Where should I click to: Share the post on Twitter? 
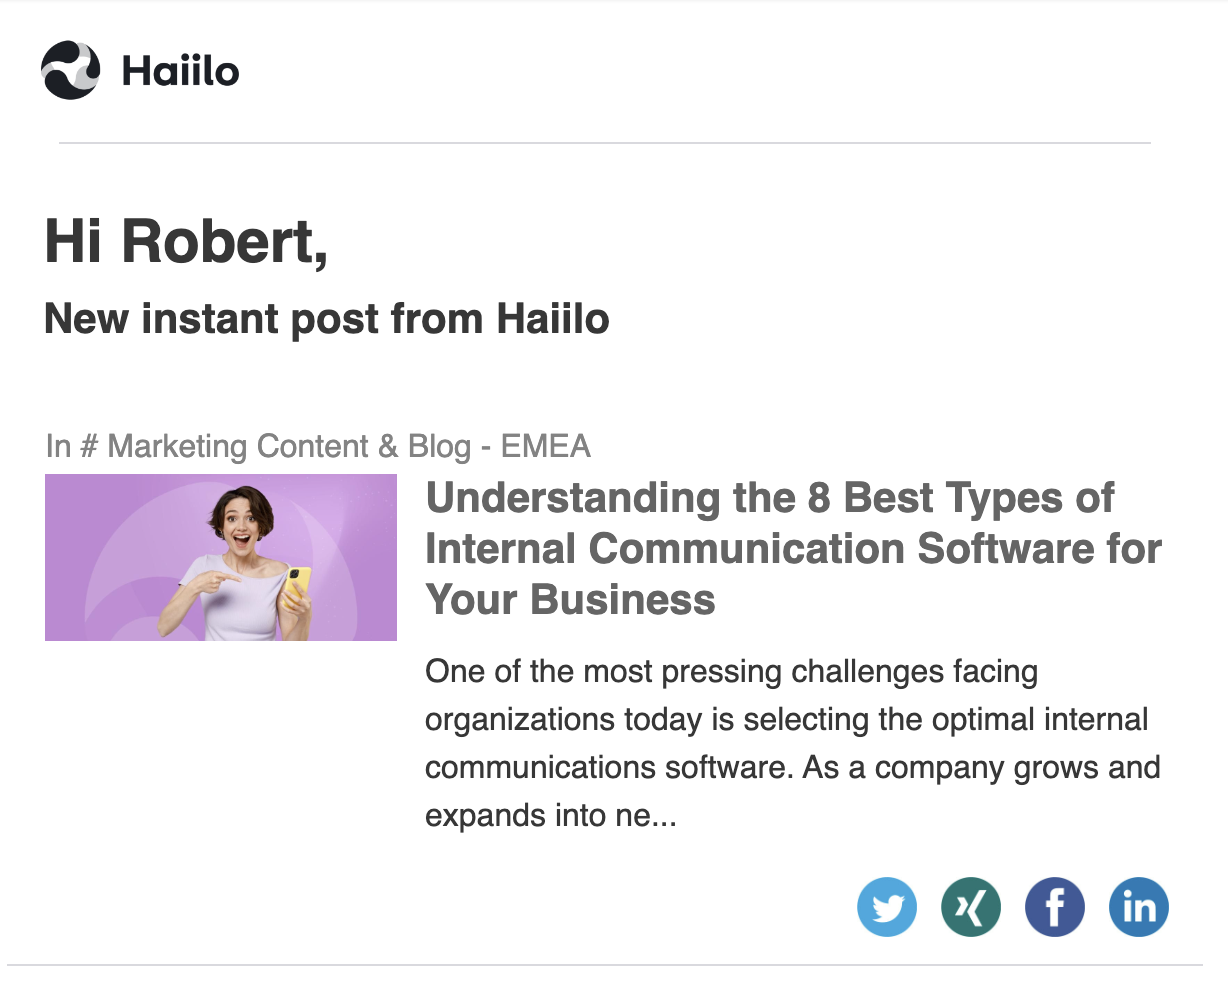click(x=887, y=907)
